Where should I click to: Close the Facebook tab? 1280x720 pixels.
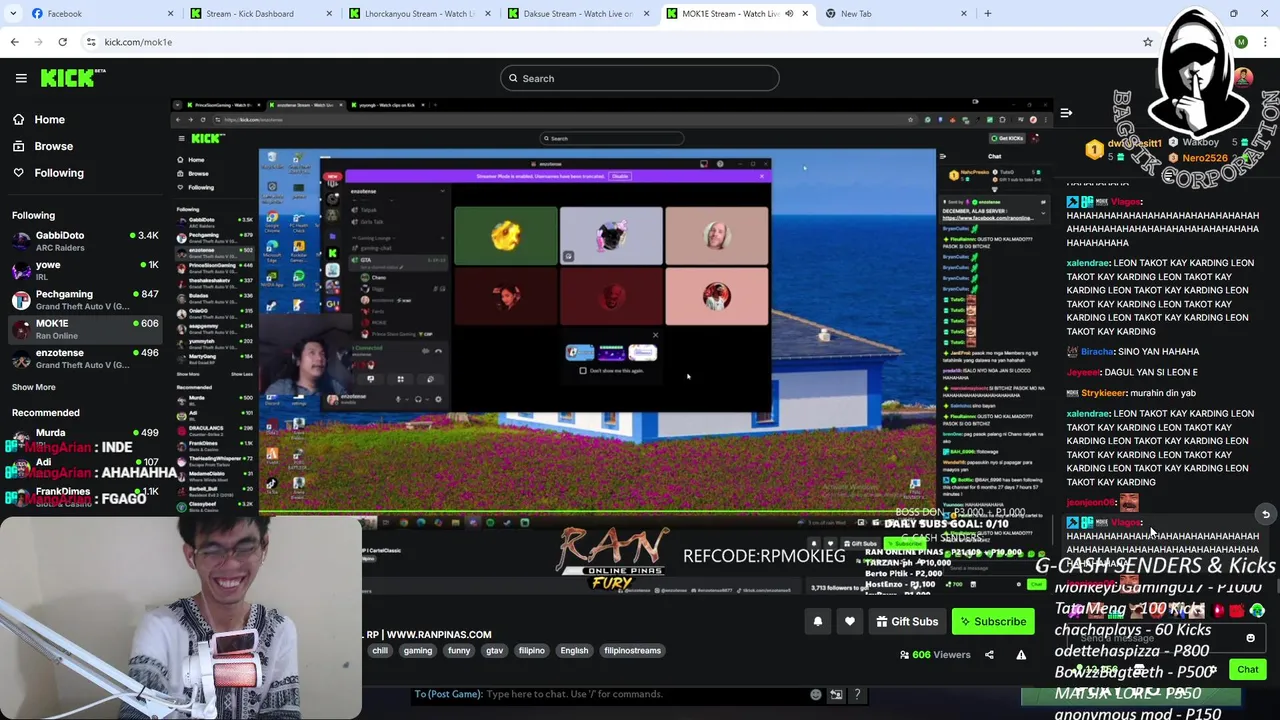click(170, 13)
